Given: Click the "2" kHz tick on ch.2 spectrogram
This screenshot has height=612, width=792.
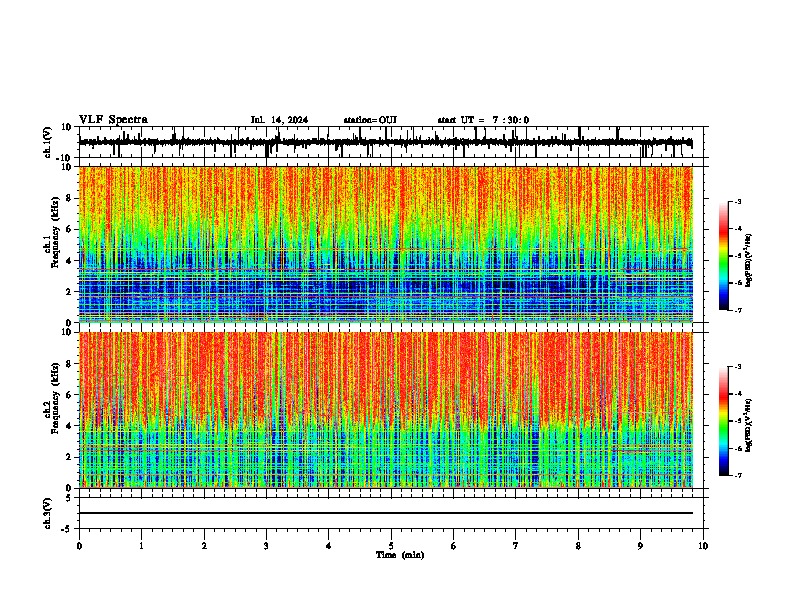Looking at the screenshot, I should click(x=70, y=457).
